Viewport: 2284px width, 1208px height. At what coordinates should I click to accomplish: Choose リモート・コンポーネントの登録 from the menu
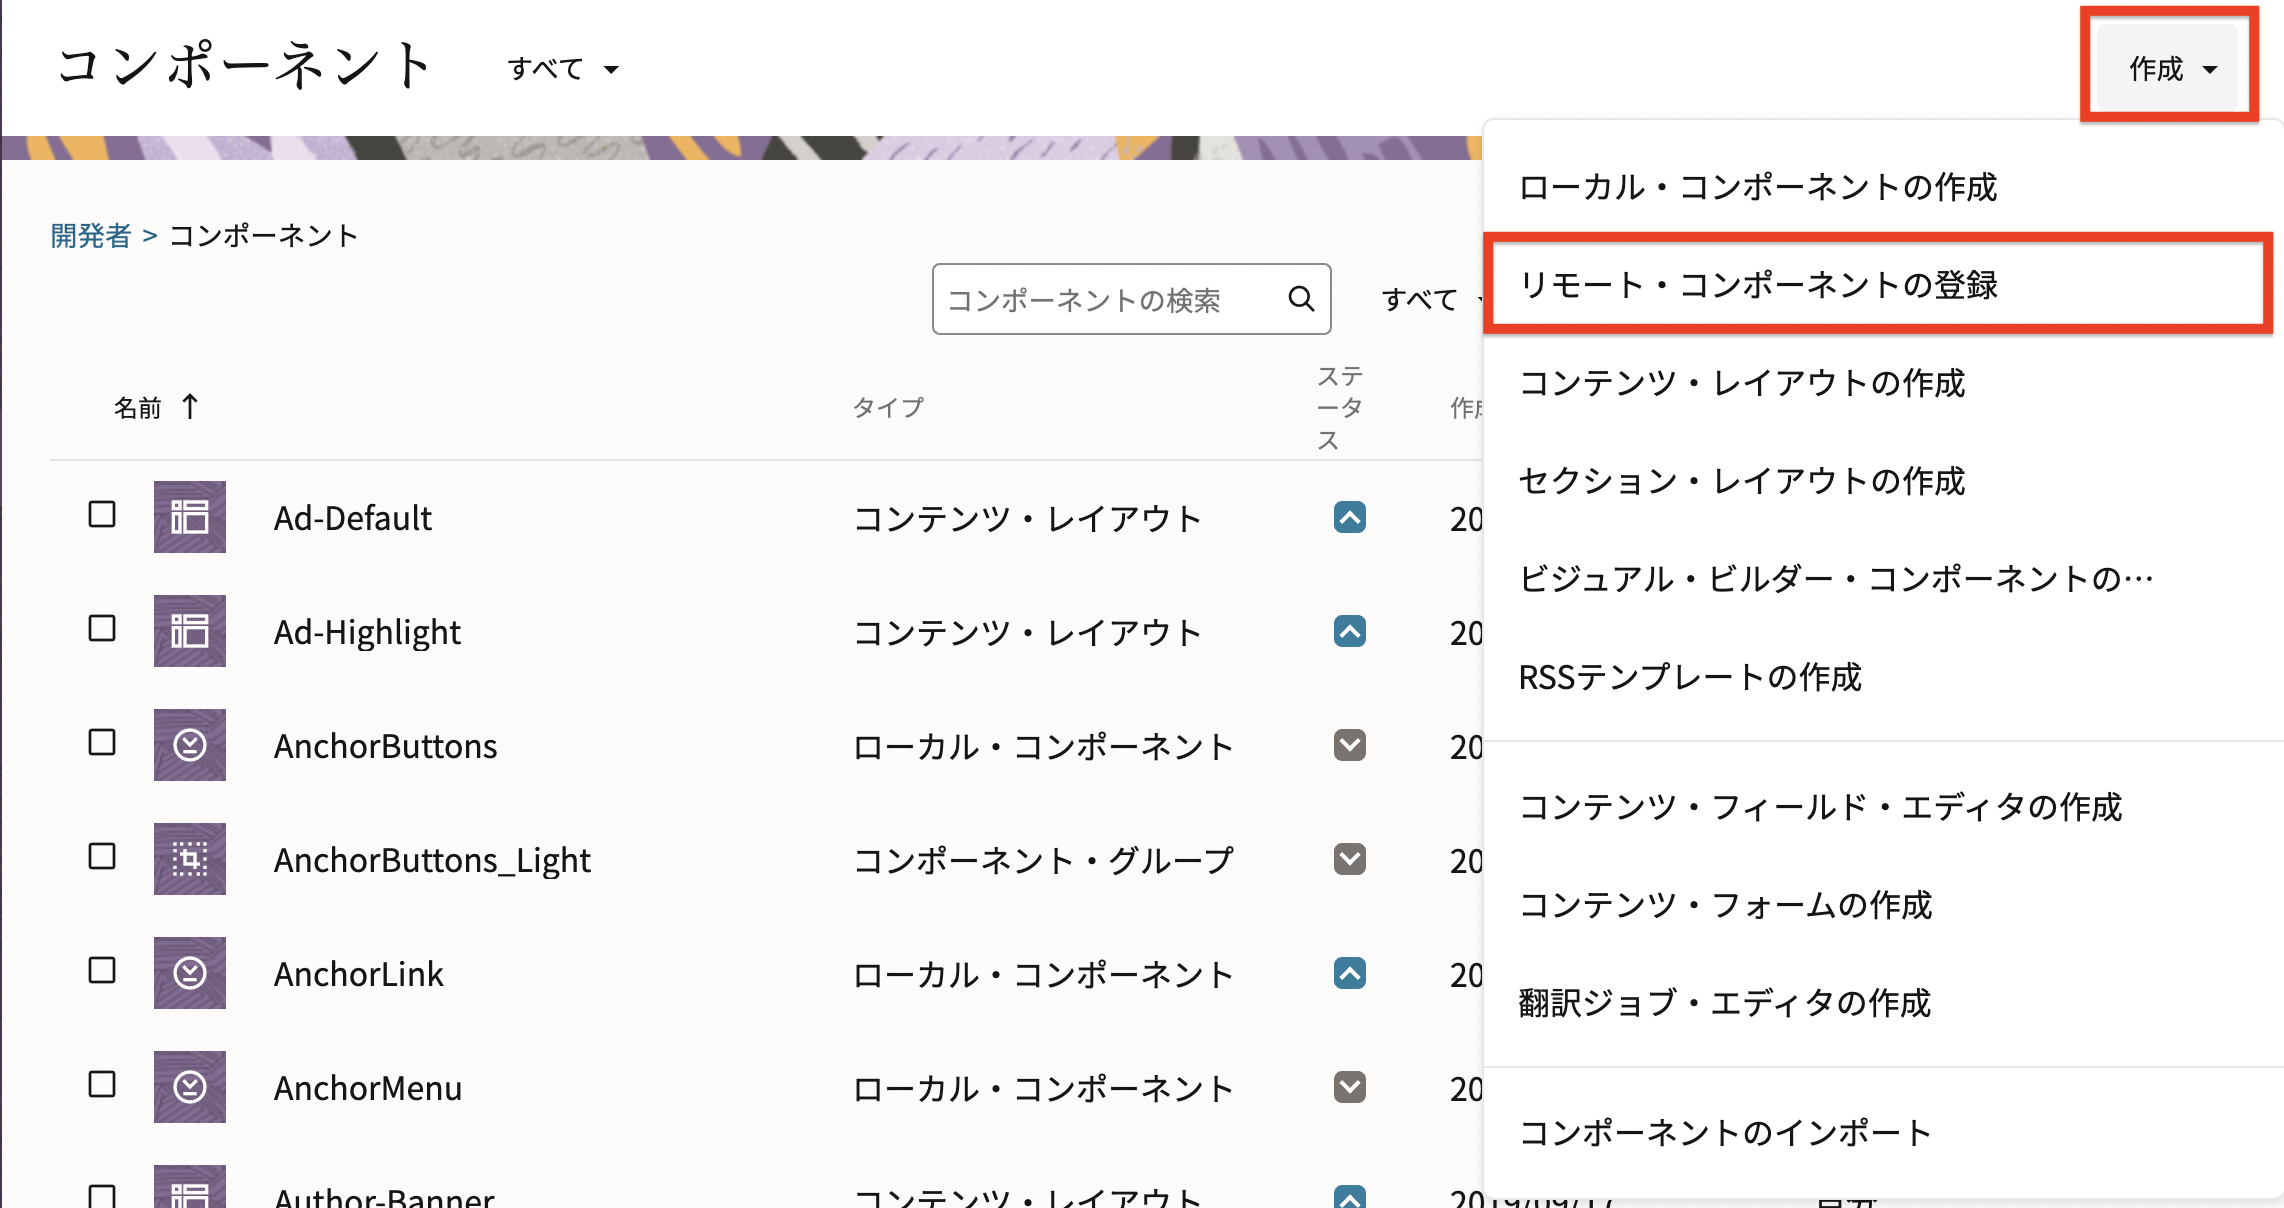tap(1757, 284)
